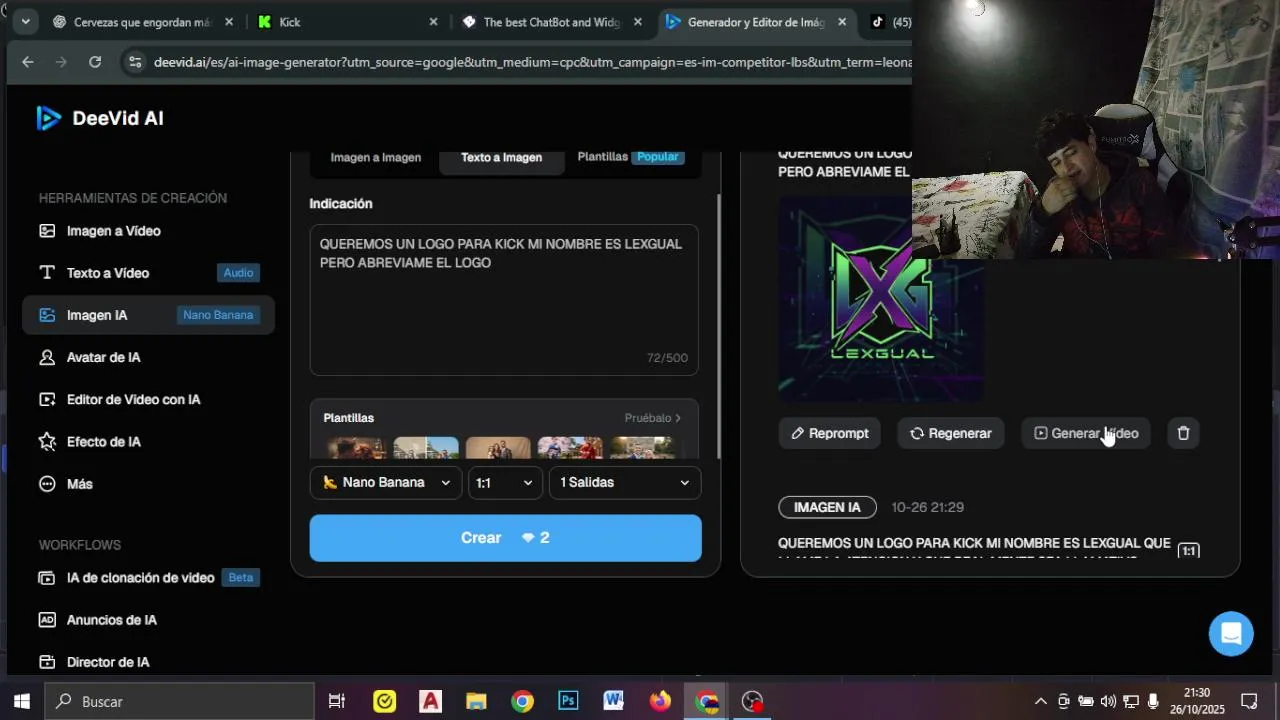Switch to the Kick browser tab

coord(345,22)
